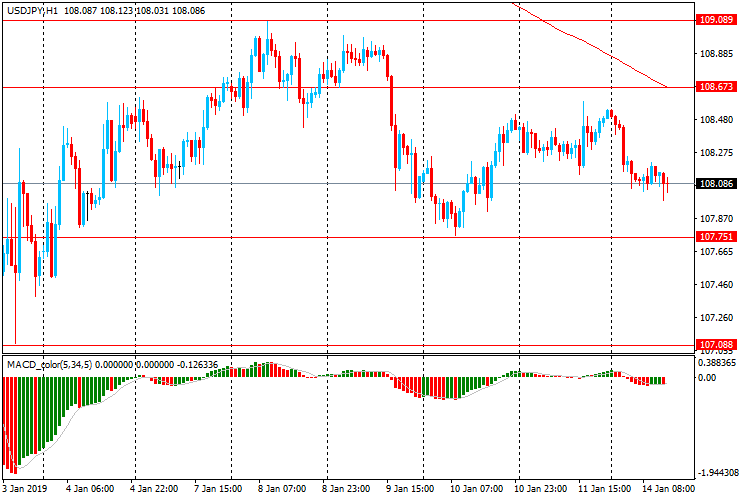Click the -1.944308 MACD scale value
Image resolution: width=740 pixels, height=500 pixels.
(x=718, y=473)
